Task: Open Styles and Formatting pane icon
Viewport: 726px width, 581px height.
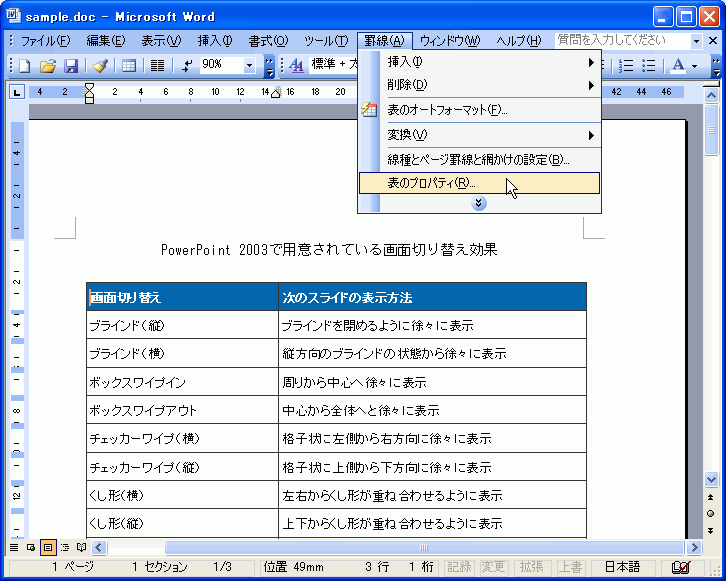Action: tap(296, 65)
